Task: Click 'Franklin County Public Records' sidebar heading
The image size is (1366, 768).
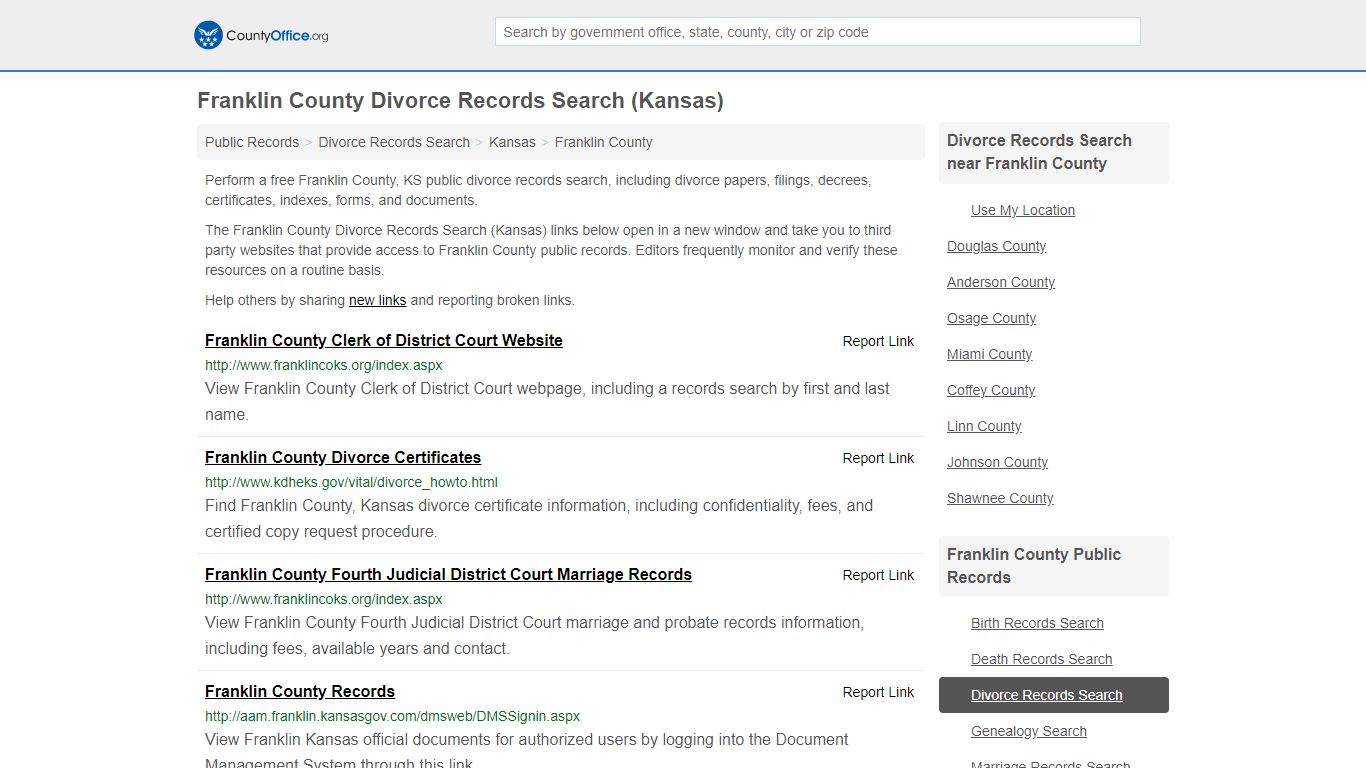Action: [x=1054, y=566]
